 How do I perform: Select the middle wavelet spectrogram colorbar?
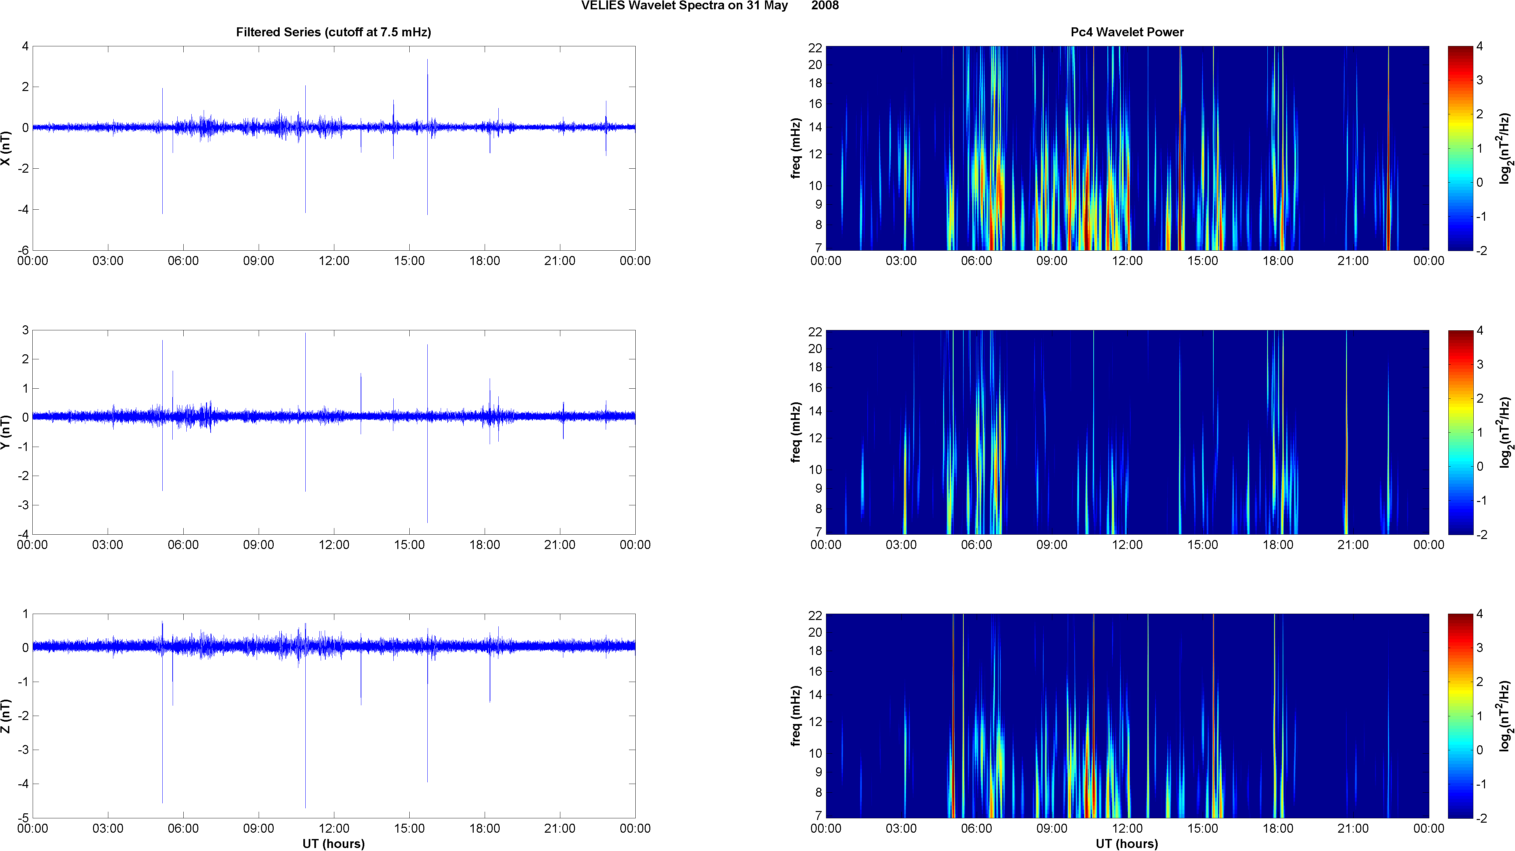[1460, 432]
